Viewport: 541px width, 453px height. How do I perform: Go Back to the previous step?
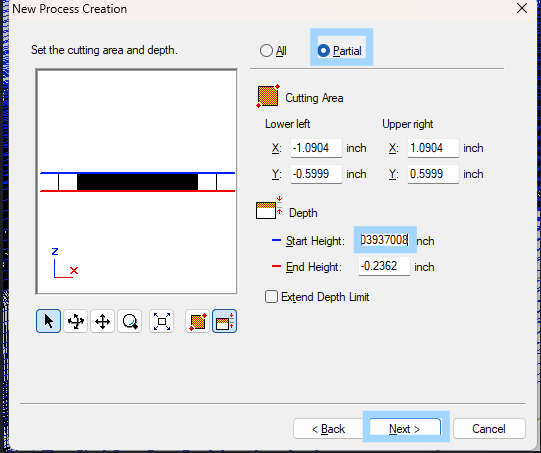coord(328,429)
